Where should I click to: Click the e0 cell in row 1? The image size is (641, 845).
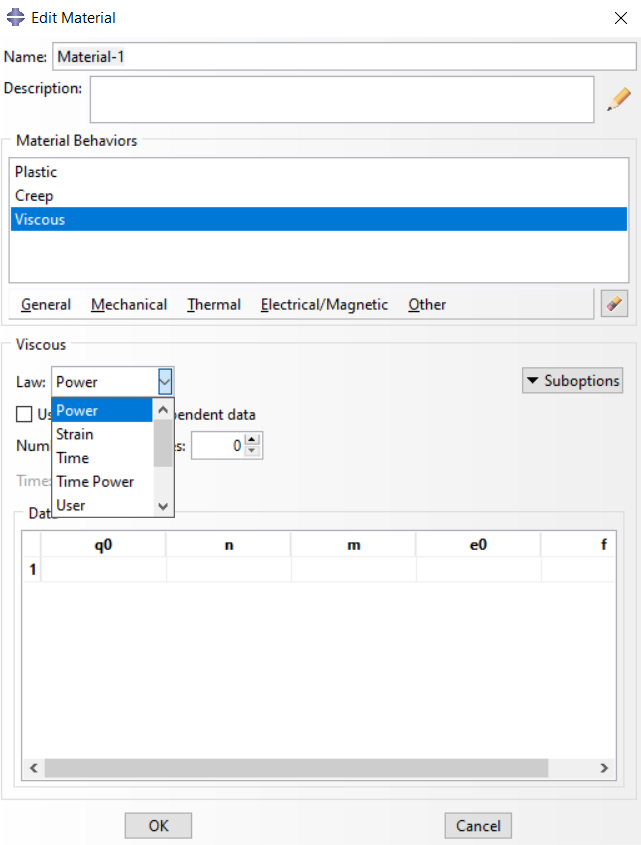tap(479, 569)
